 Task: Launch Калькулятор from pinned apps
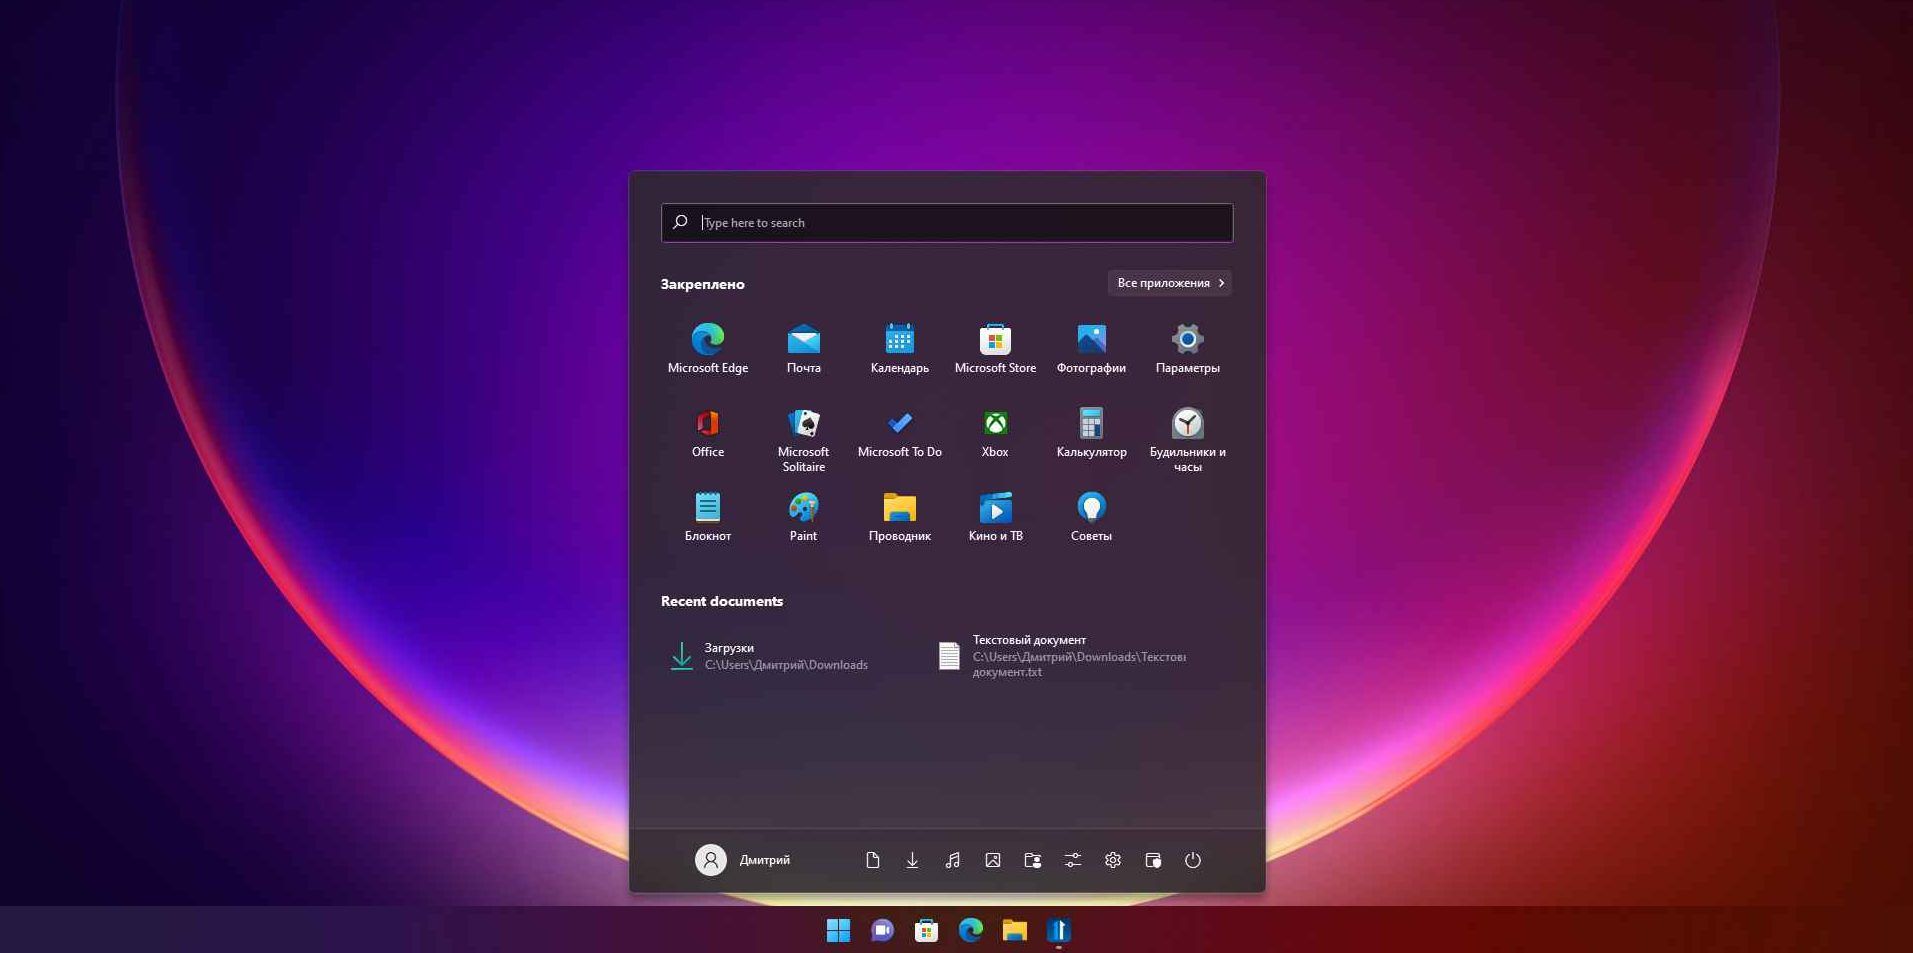(1091, 432)
